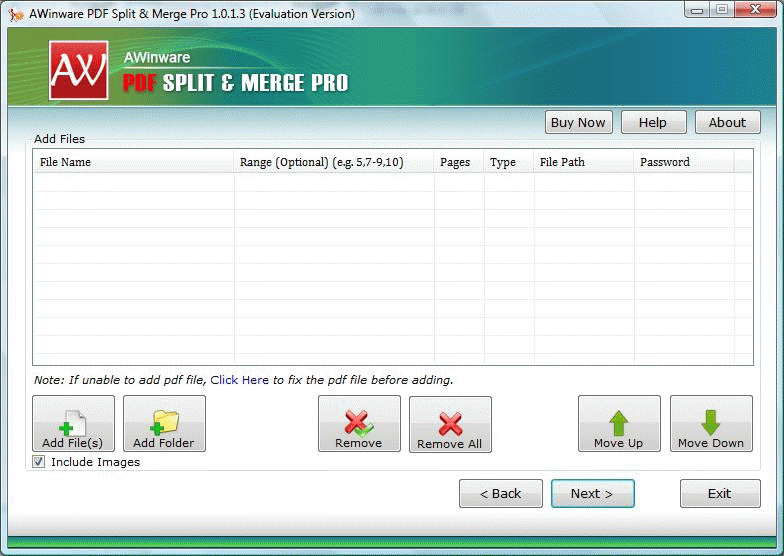The image size is (784, 556).
Task: Go to the previous step with Back
Action: point(500,494)
